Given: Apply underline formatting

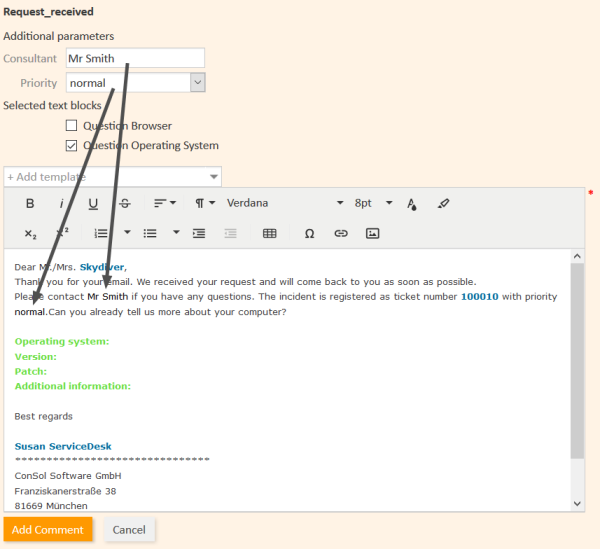Looking at the screenshot, I should [x=93, y=203].
